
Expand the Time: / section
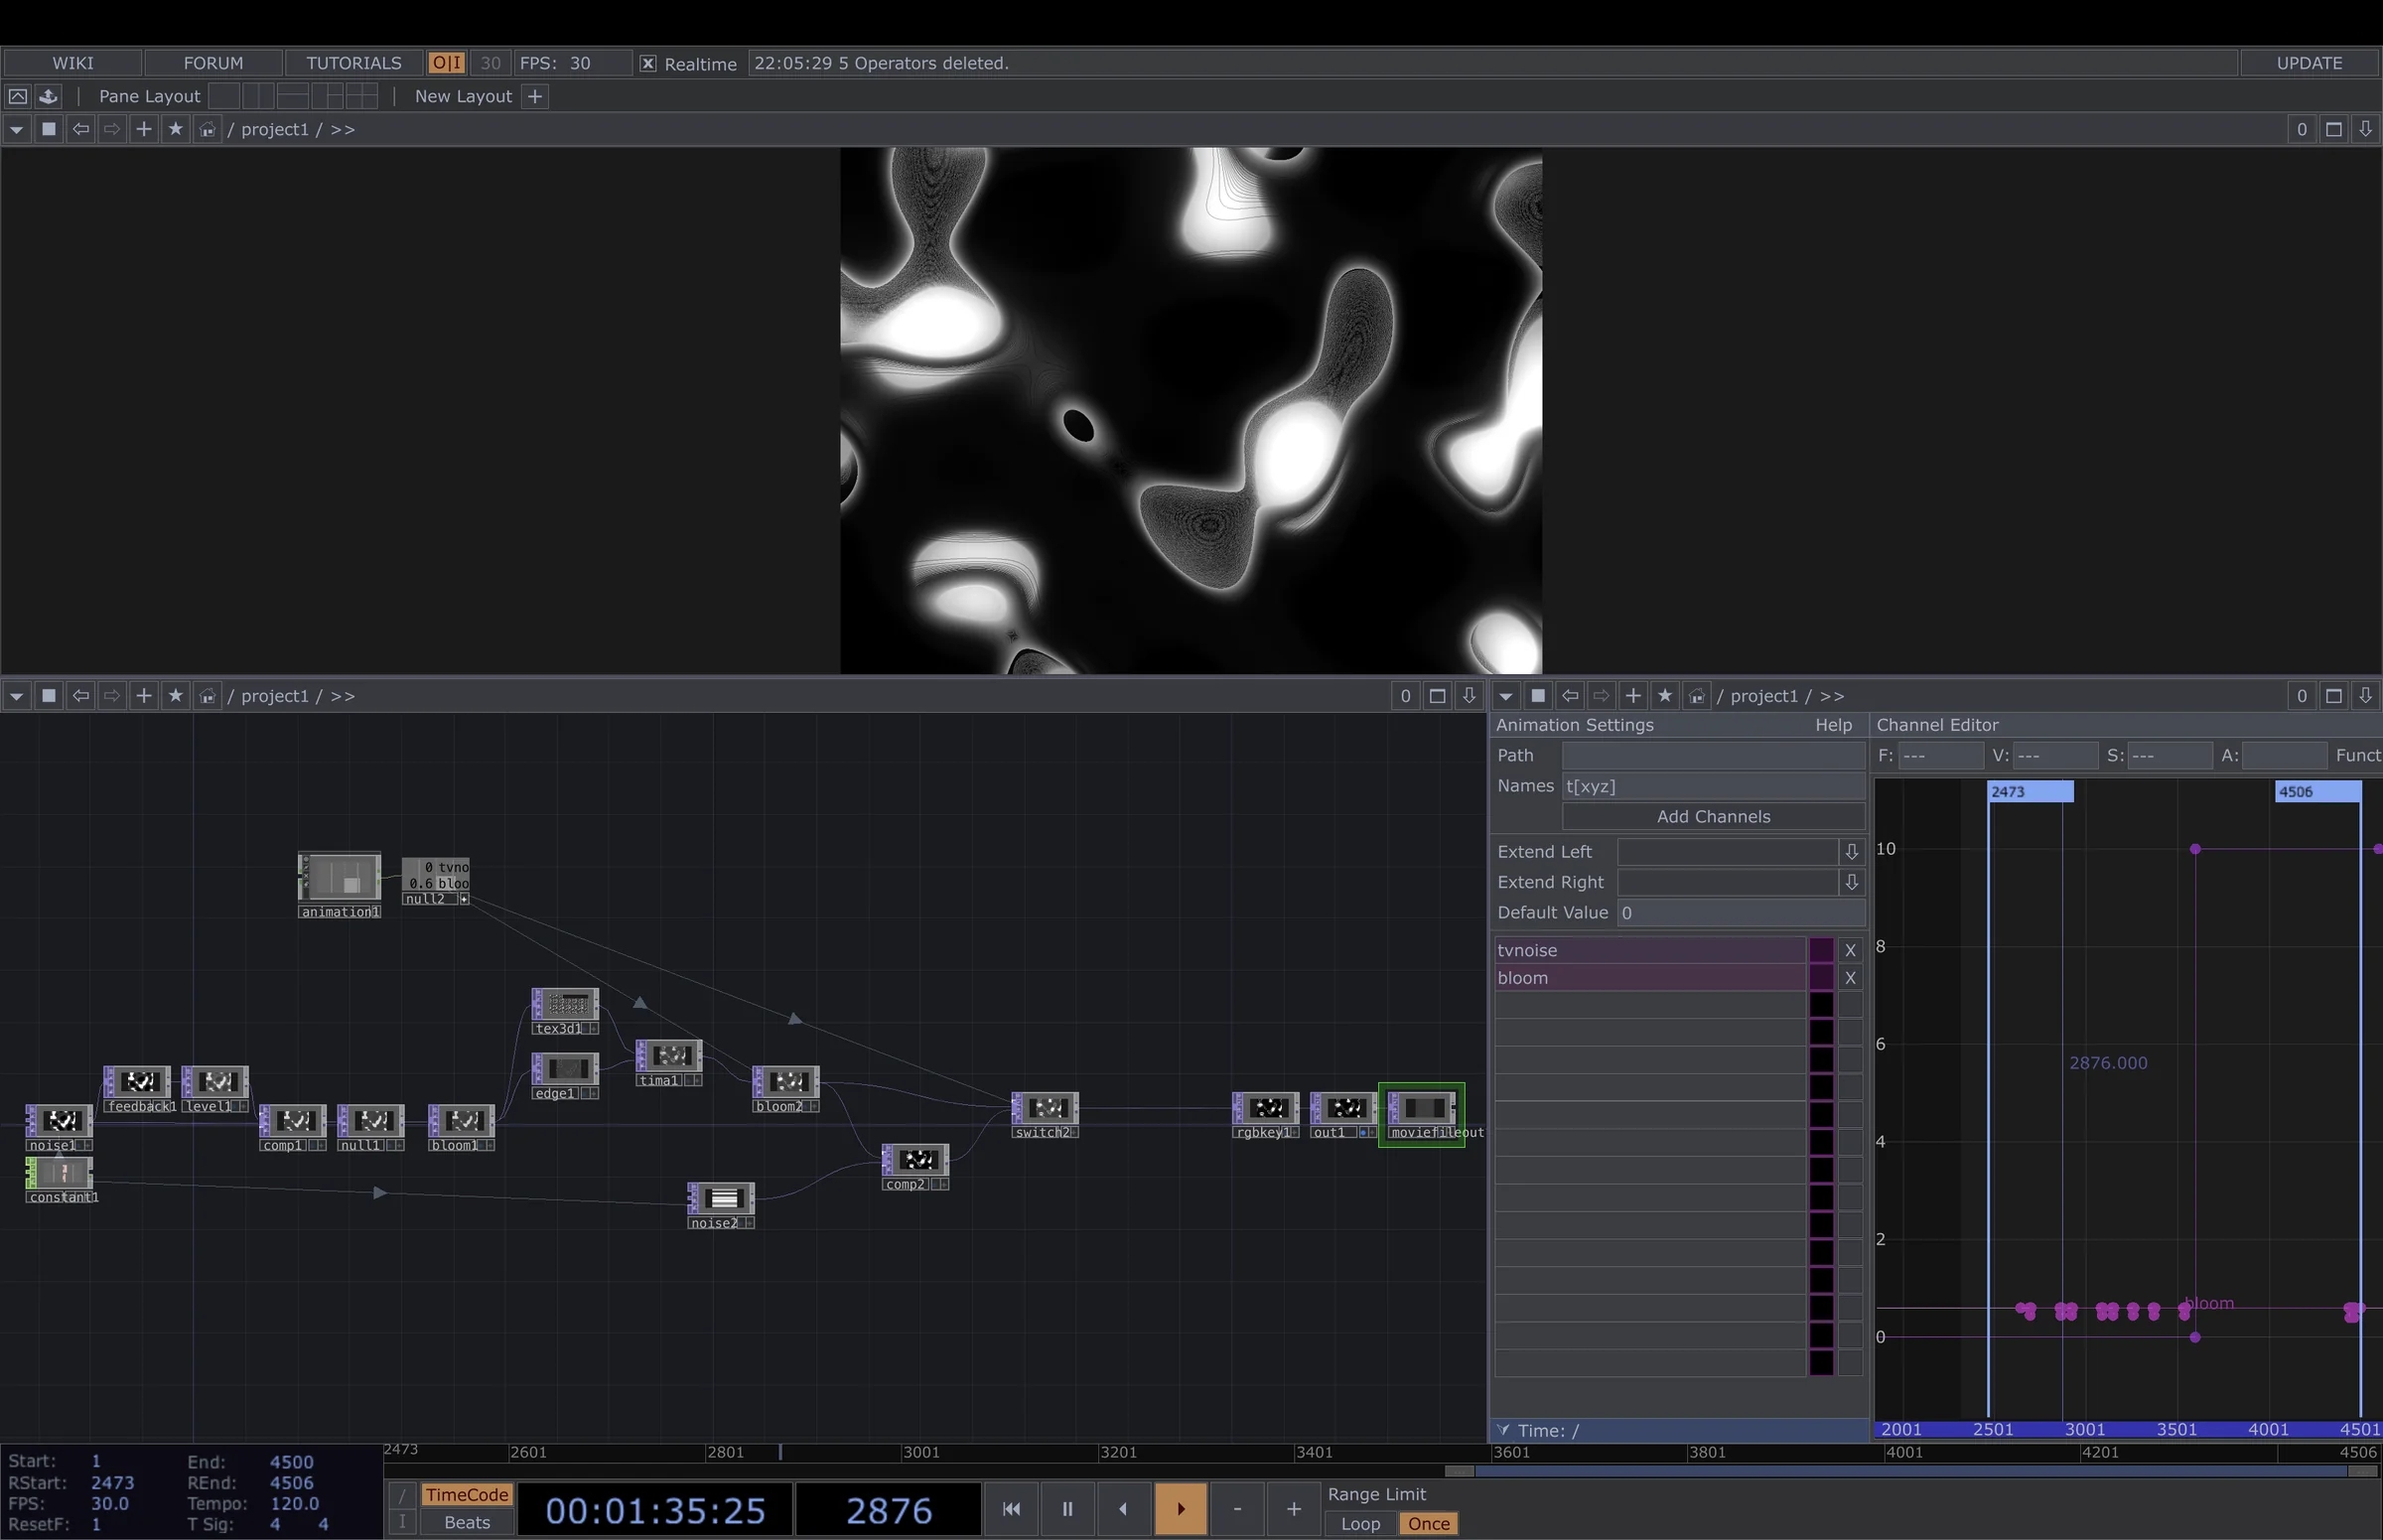pyautogui.click(x=1503, y=1430)
